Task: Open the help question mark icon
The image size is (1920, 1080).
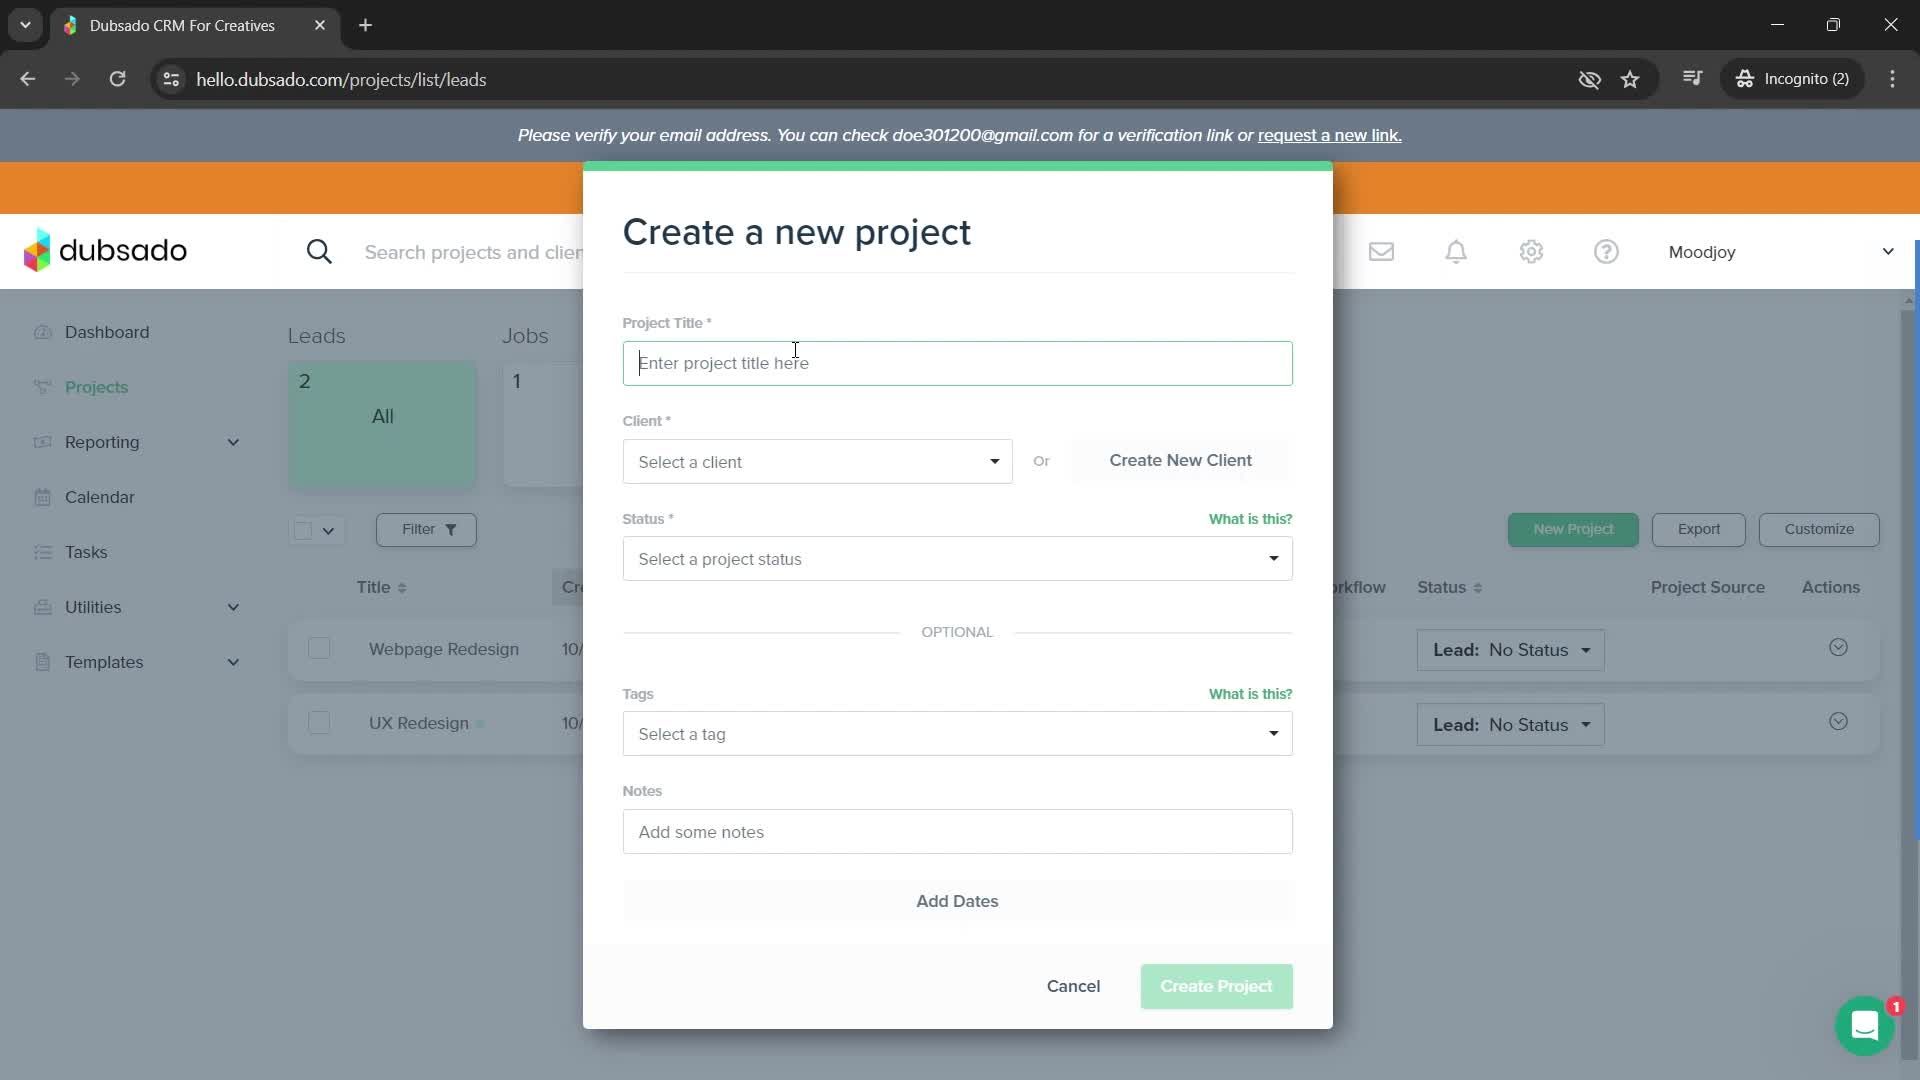Action: pos(1606,252)
